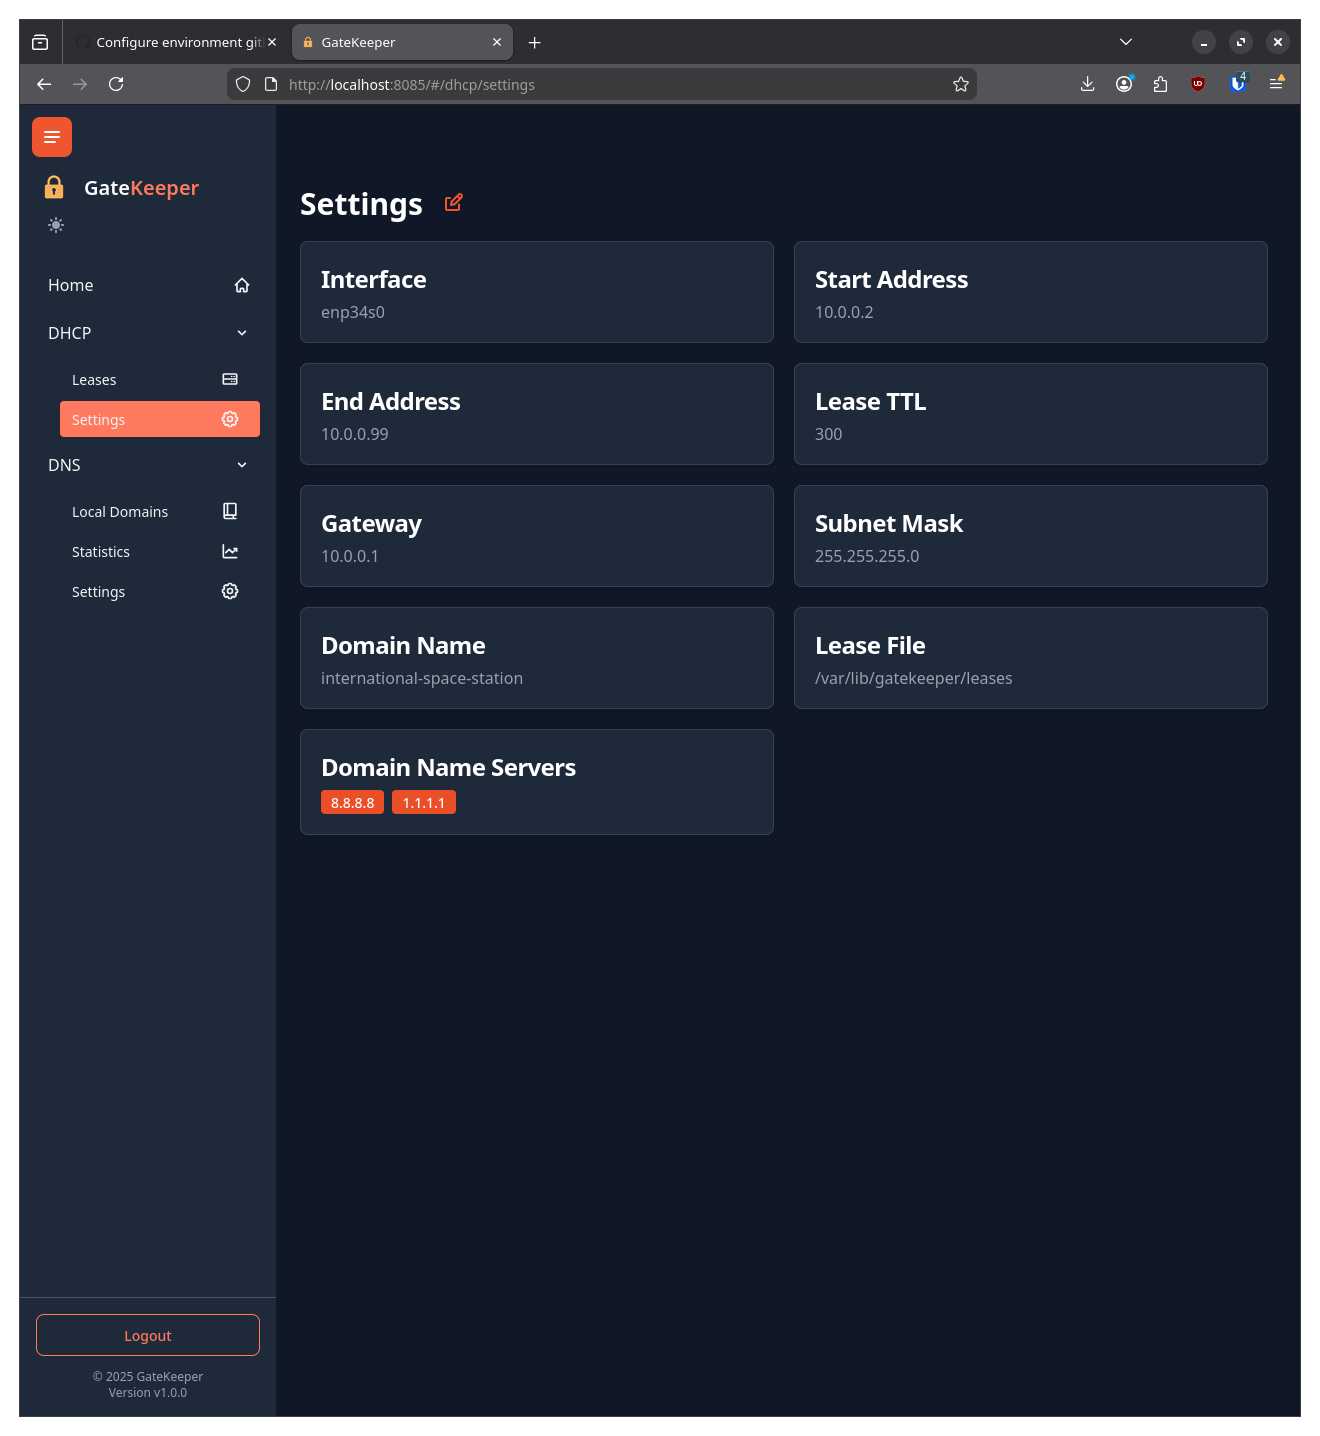Click the Leases card icon in sidebar
The image size is (1320, 1436).
pos(229,379)
